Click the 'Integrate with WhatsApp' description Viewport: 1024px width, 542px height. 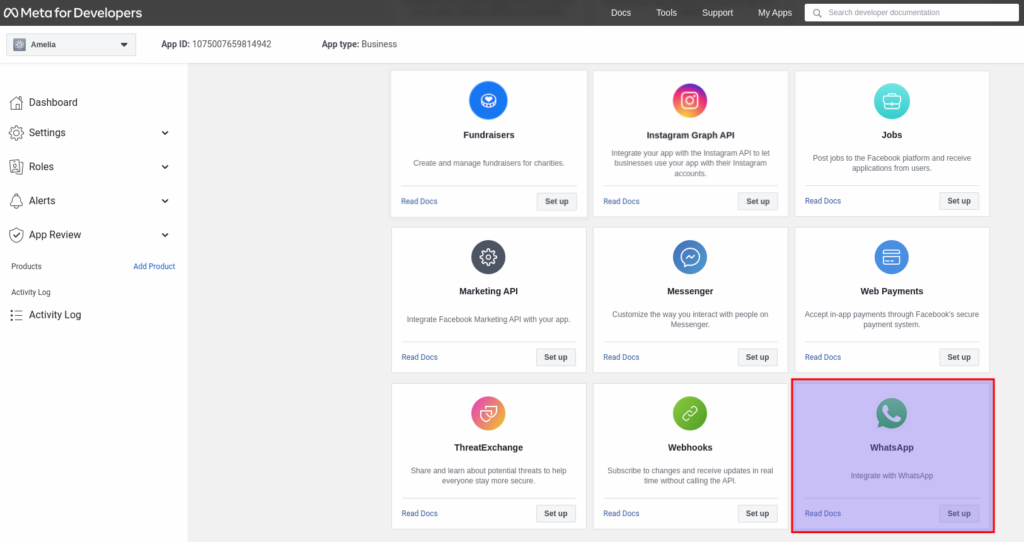[891, 475]
